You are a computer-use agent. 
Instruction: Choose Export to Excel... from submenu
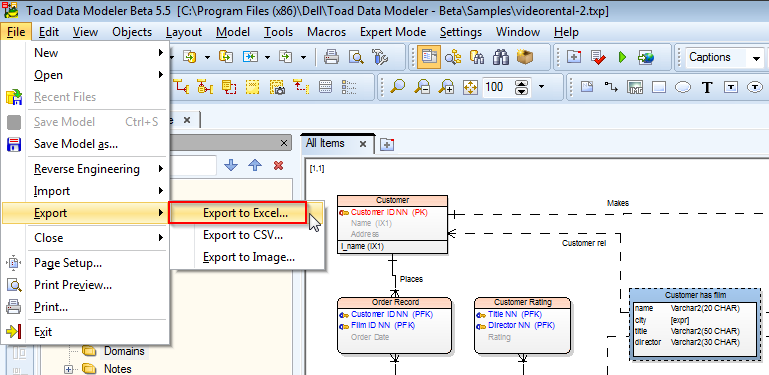coord(246,213)
